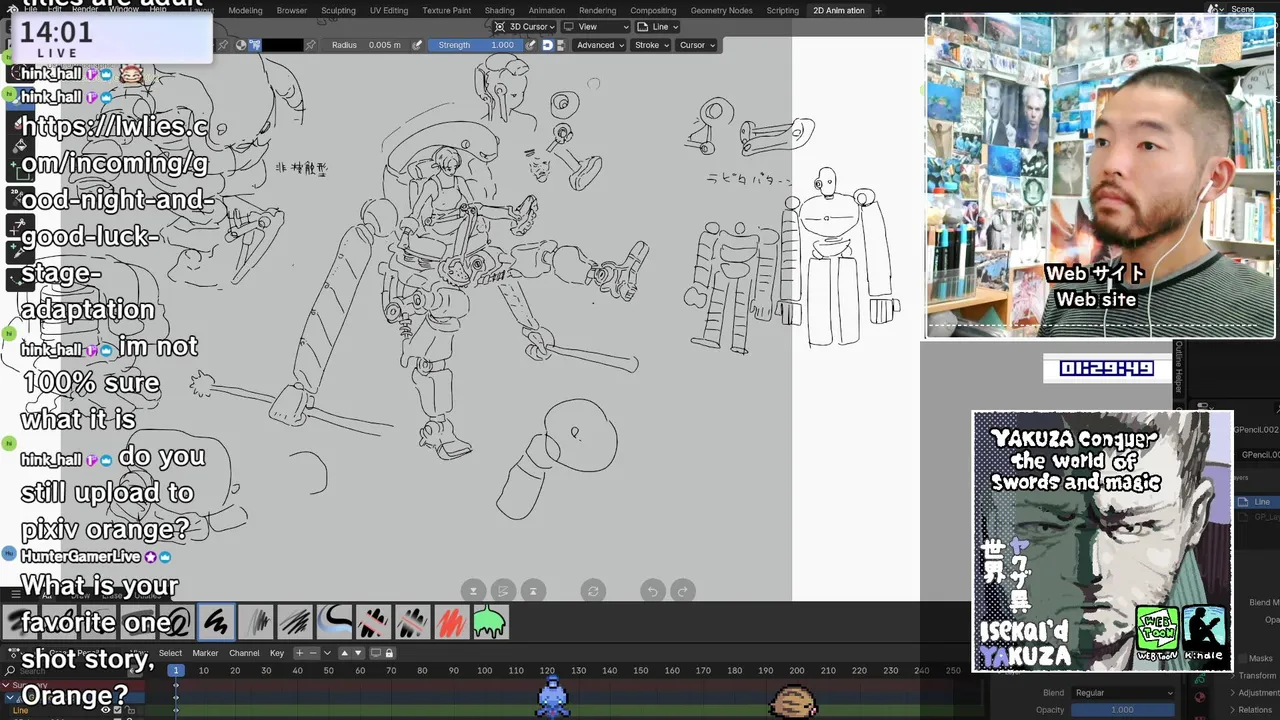
Task: Open the Line guide type dropdown
Action: 657,27
